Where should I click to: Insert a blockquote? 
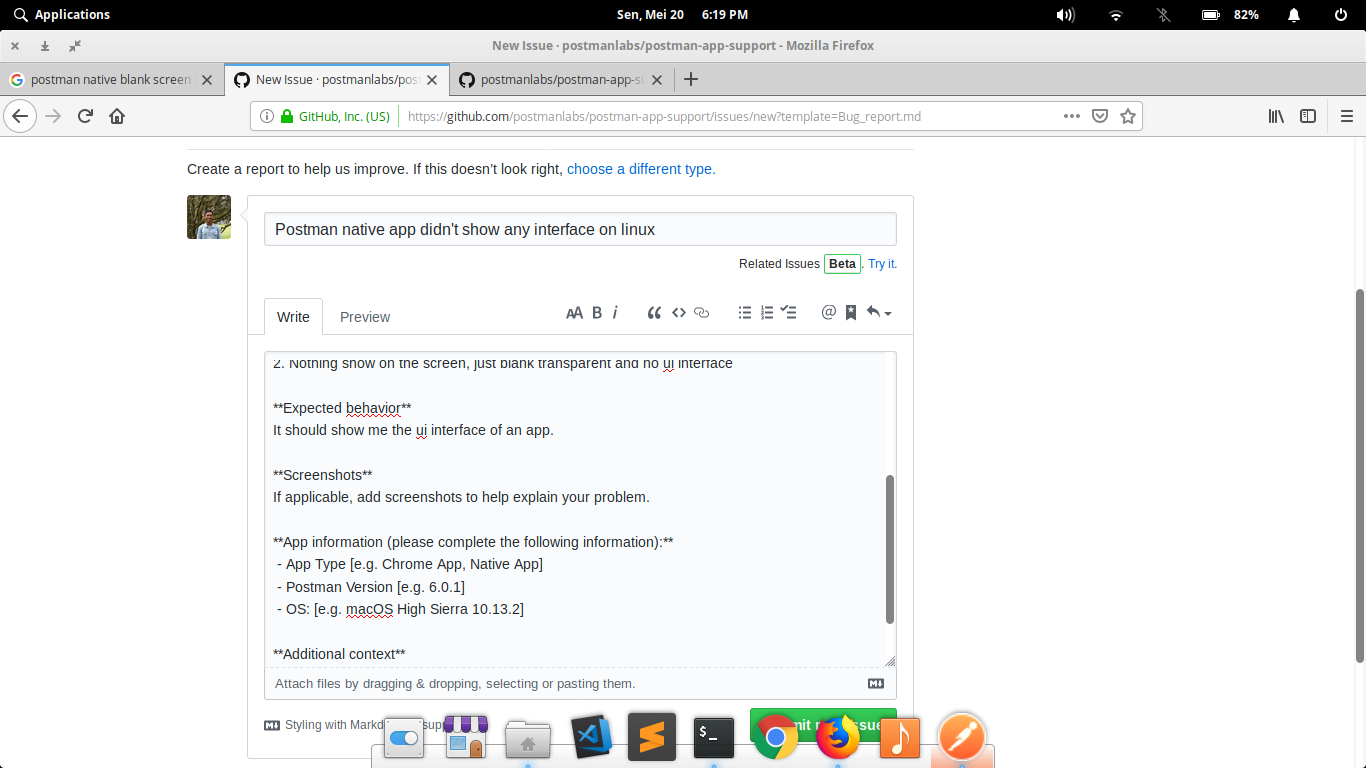[x=655, y=312]
